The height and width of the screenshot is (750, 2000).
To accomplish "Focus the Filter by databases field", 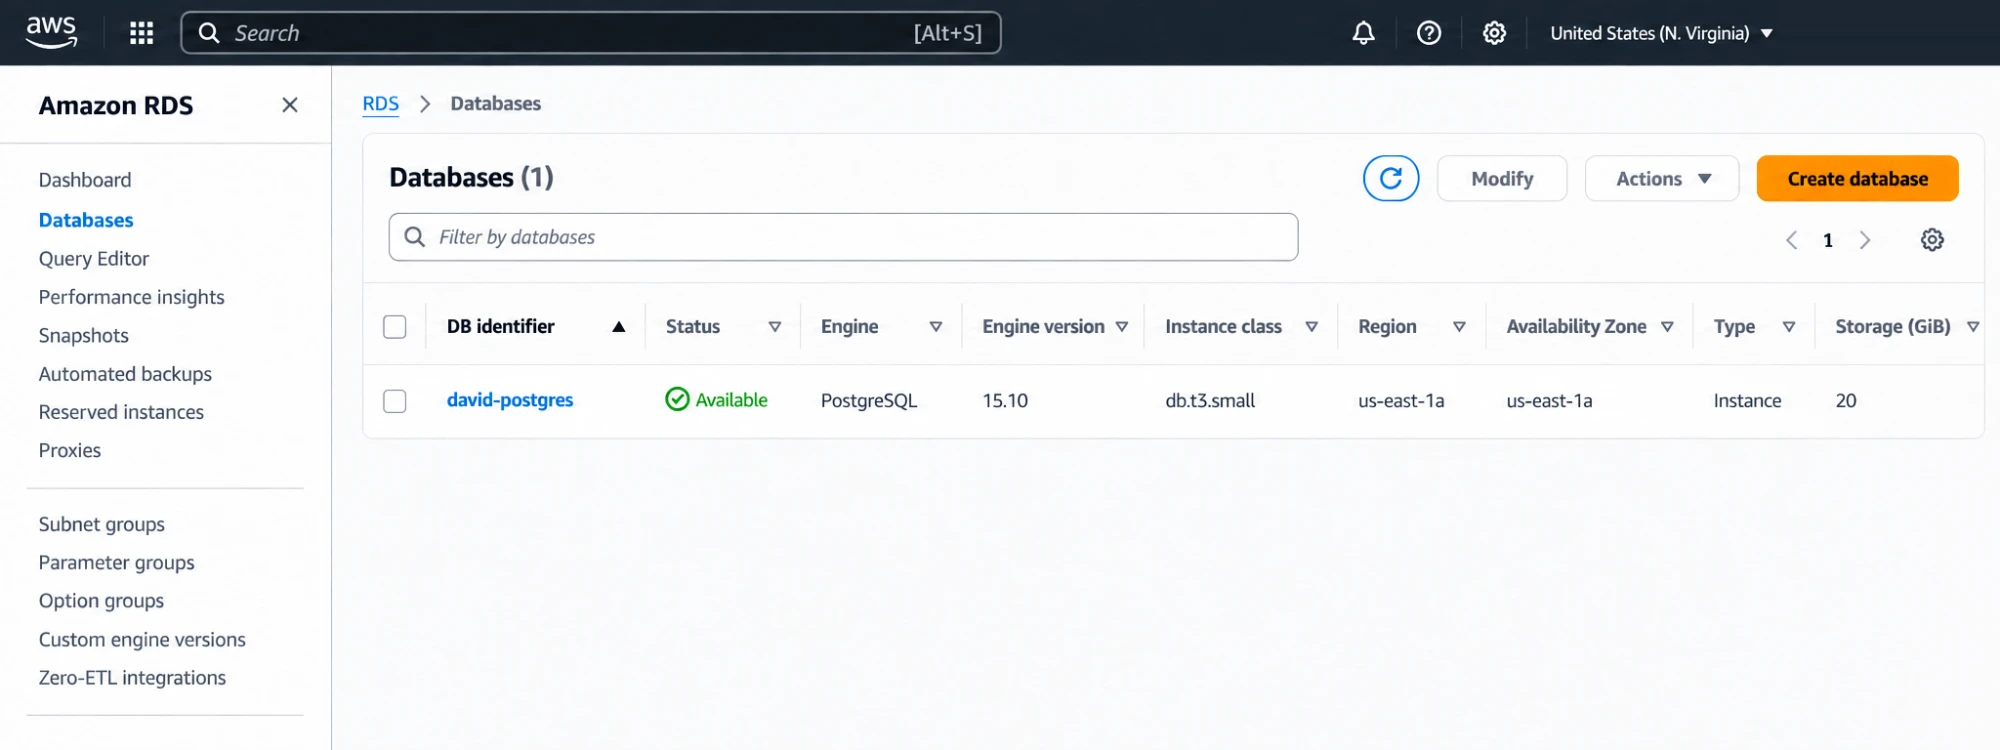I will pyautogui.click(x=843, y=237).
